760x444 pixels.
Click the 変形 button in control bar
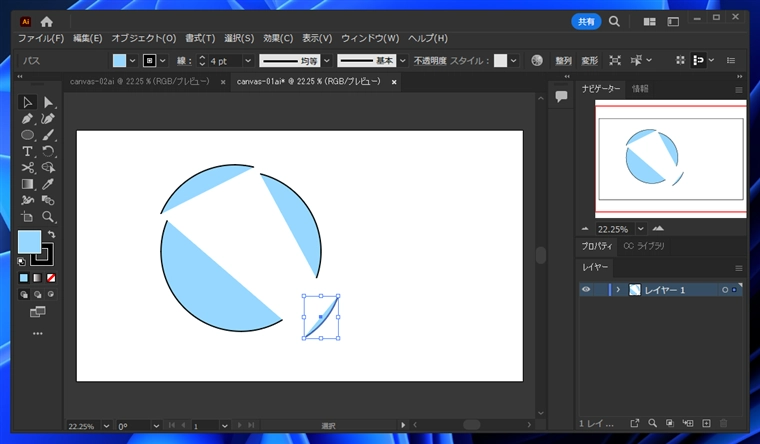590,61
